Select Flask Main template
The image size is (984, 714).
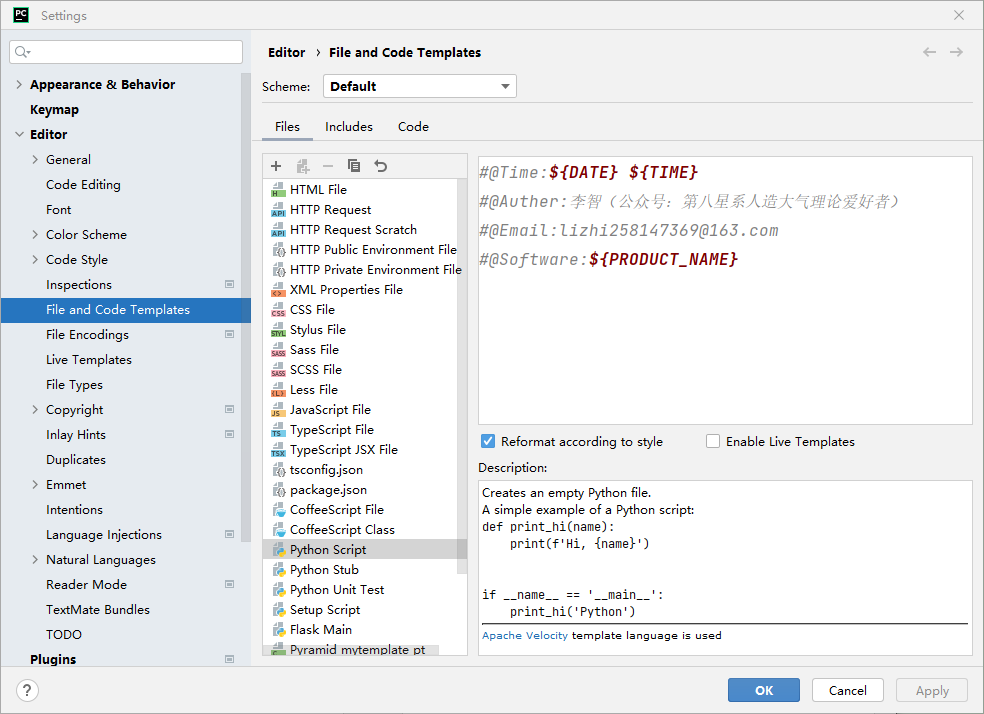point(321,630)
